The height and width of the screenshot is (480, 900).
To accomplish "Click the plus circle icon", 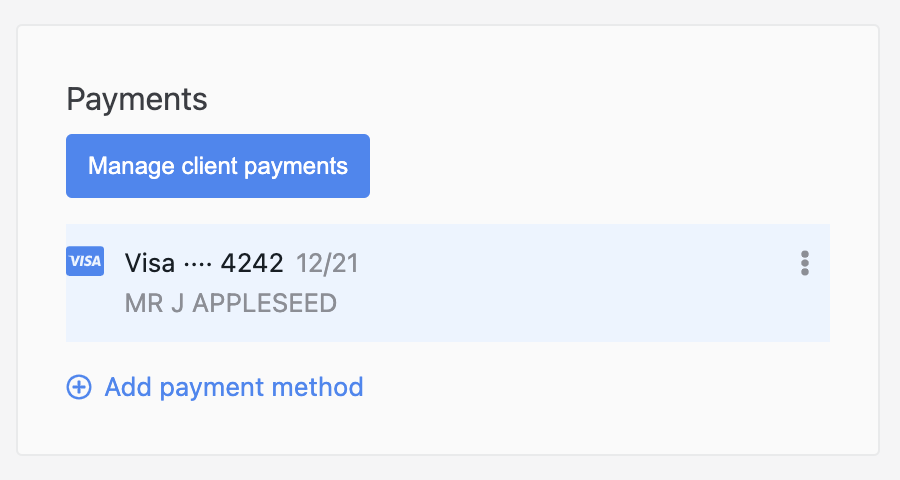I will point(78,387).
